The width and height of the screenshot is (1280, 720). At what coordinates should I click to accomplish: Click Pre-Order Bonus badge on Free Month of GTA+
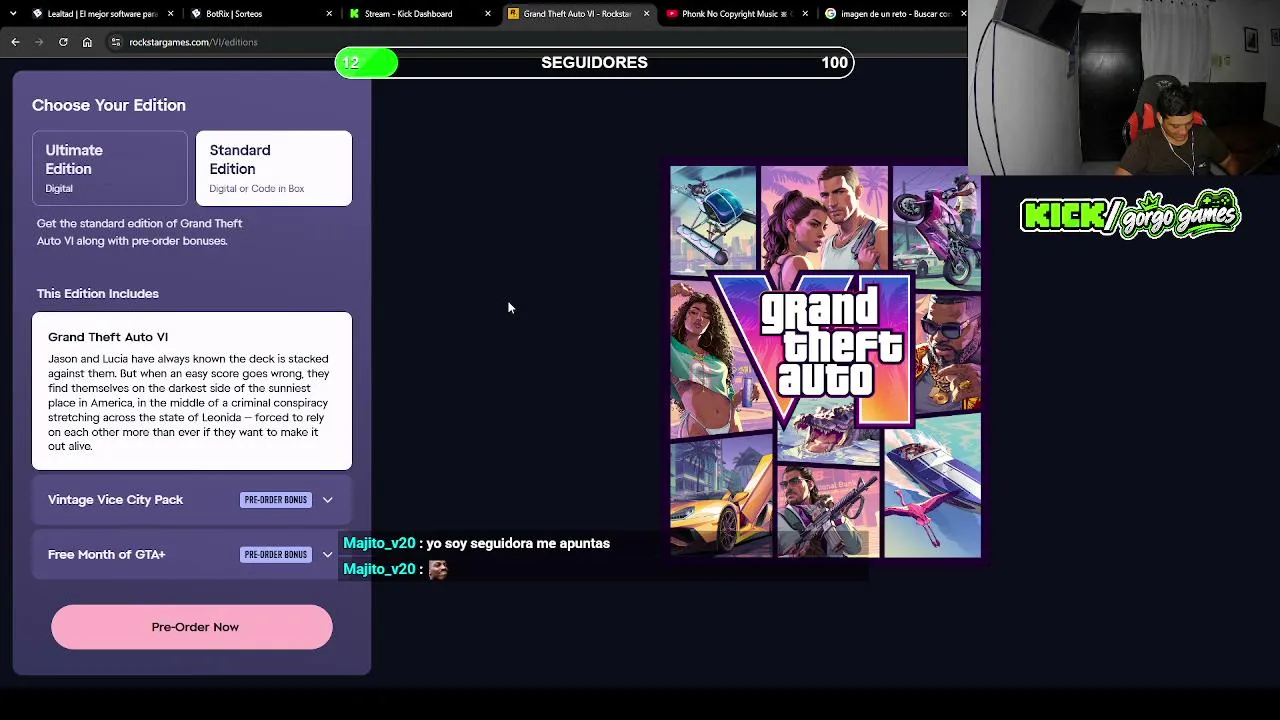point(276,555)
